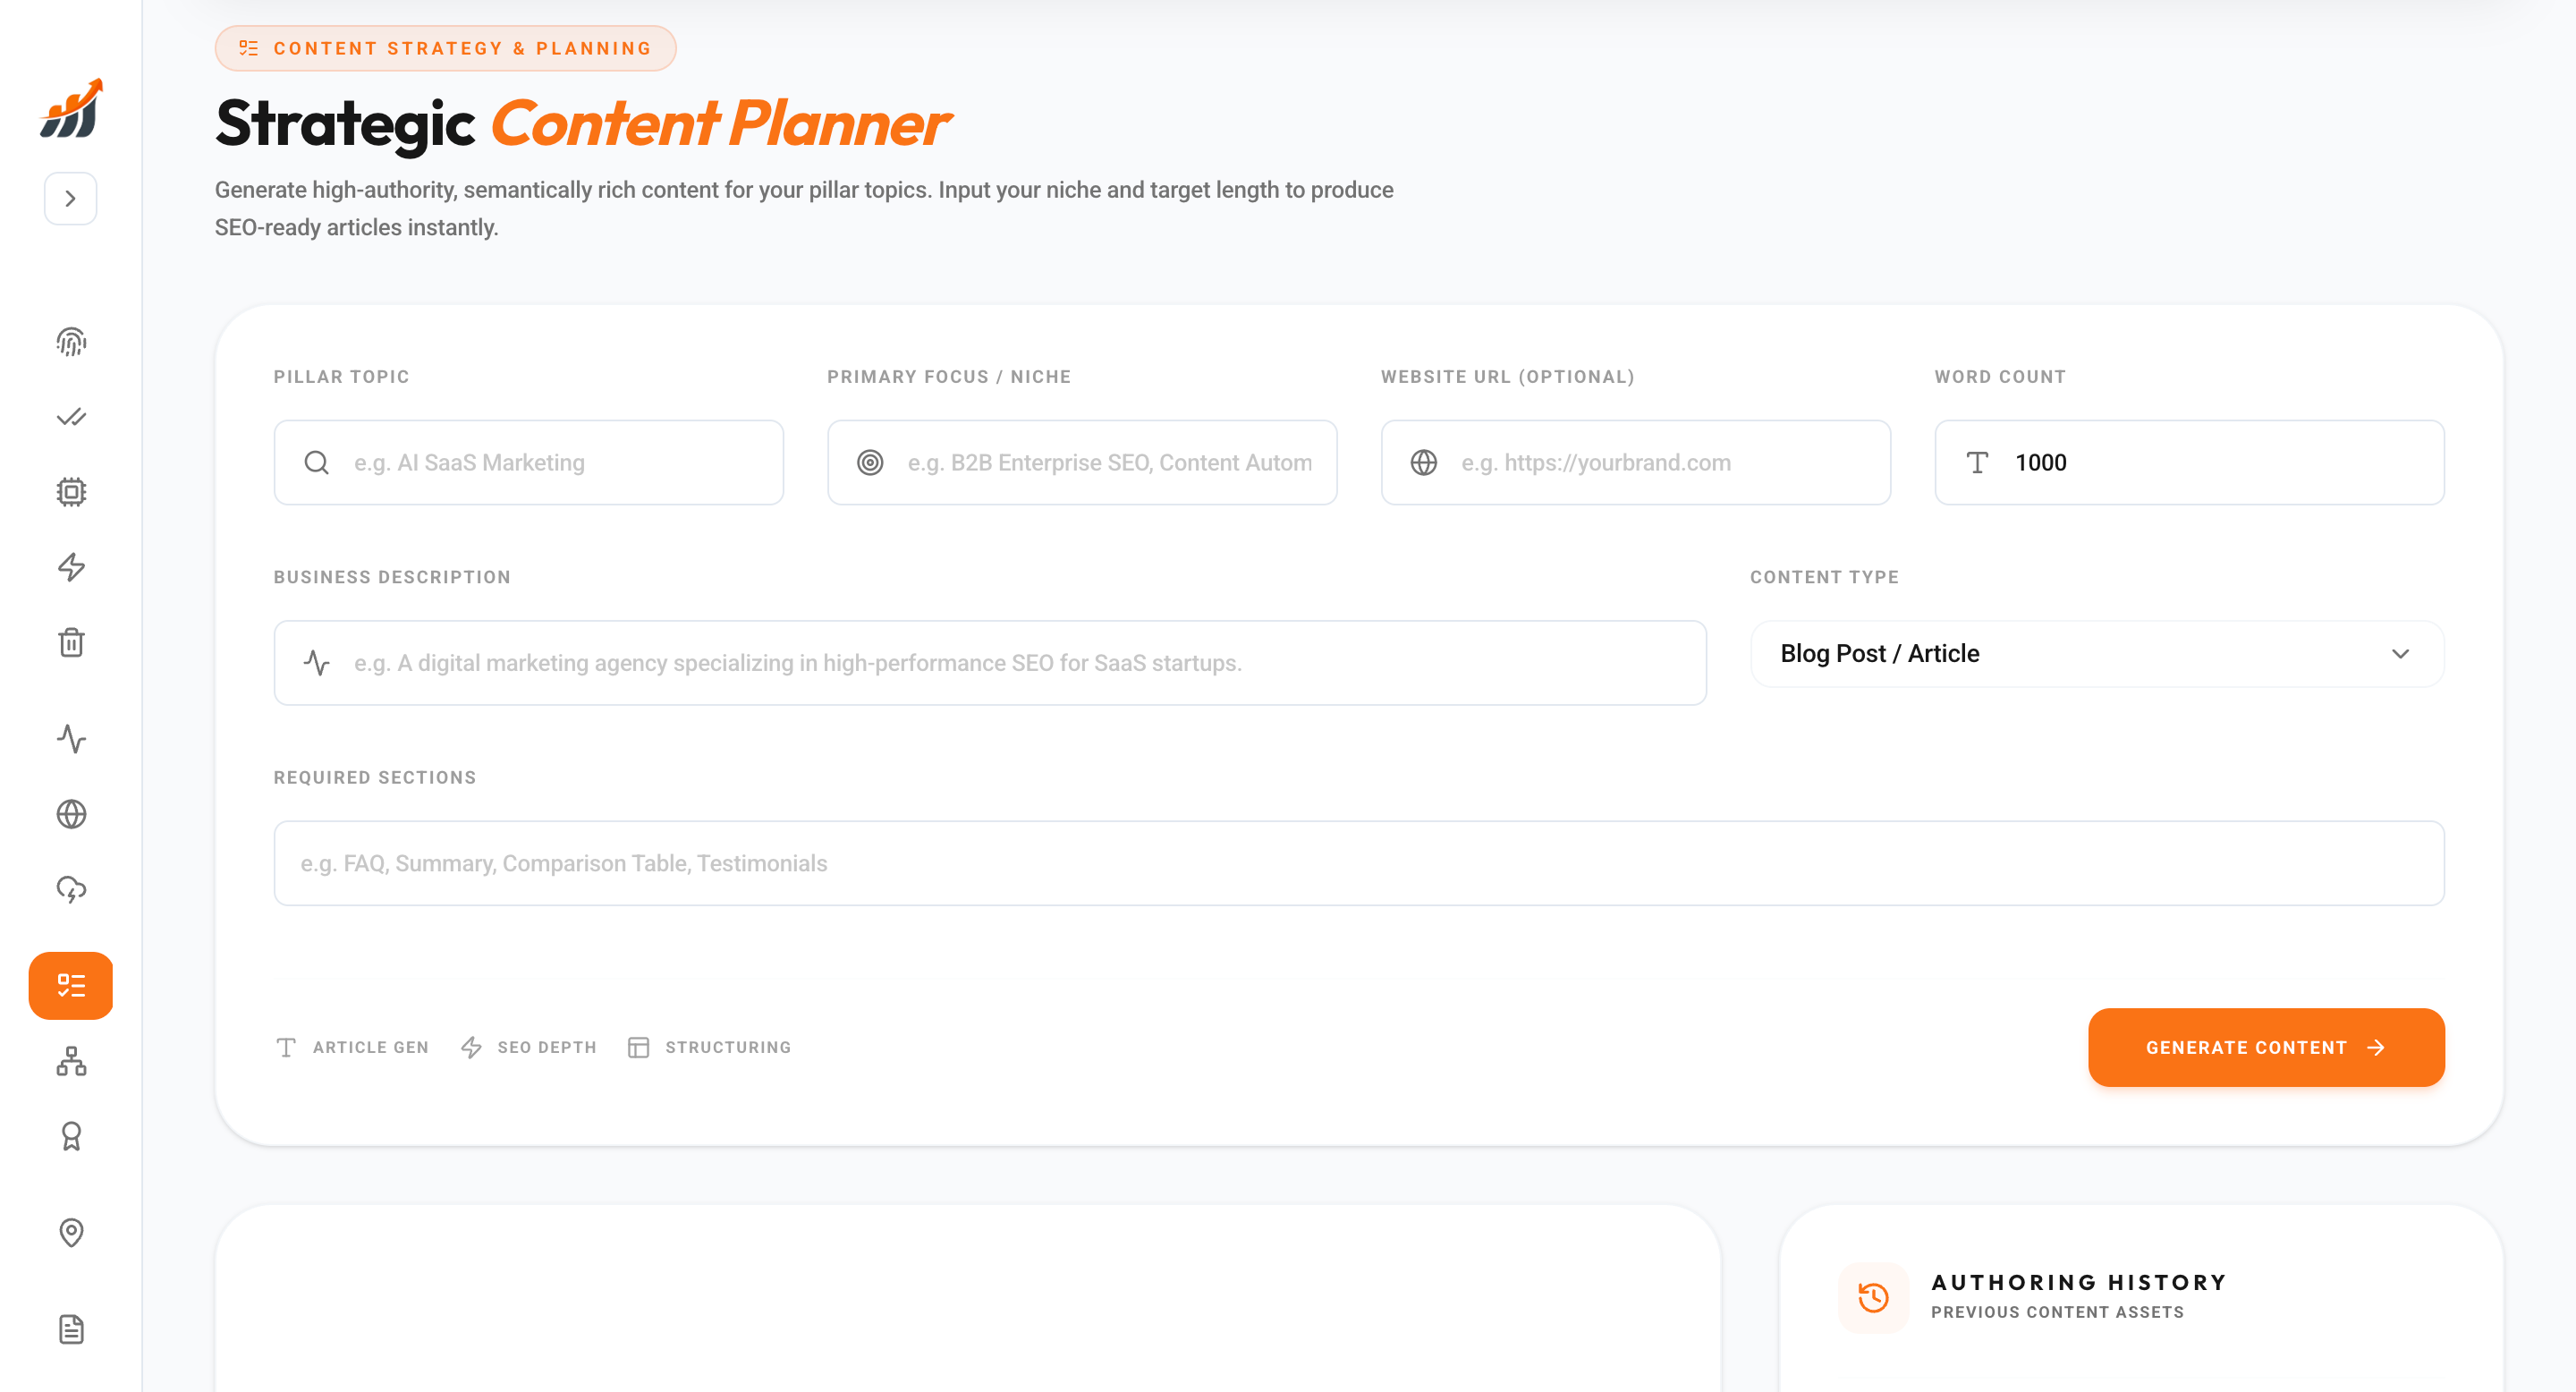Click the Required Sections text field
Screen dimensions: 2576x1392
pos(1358,863)
